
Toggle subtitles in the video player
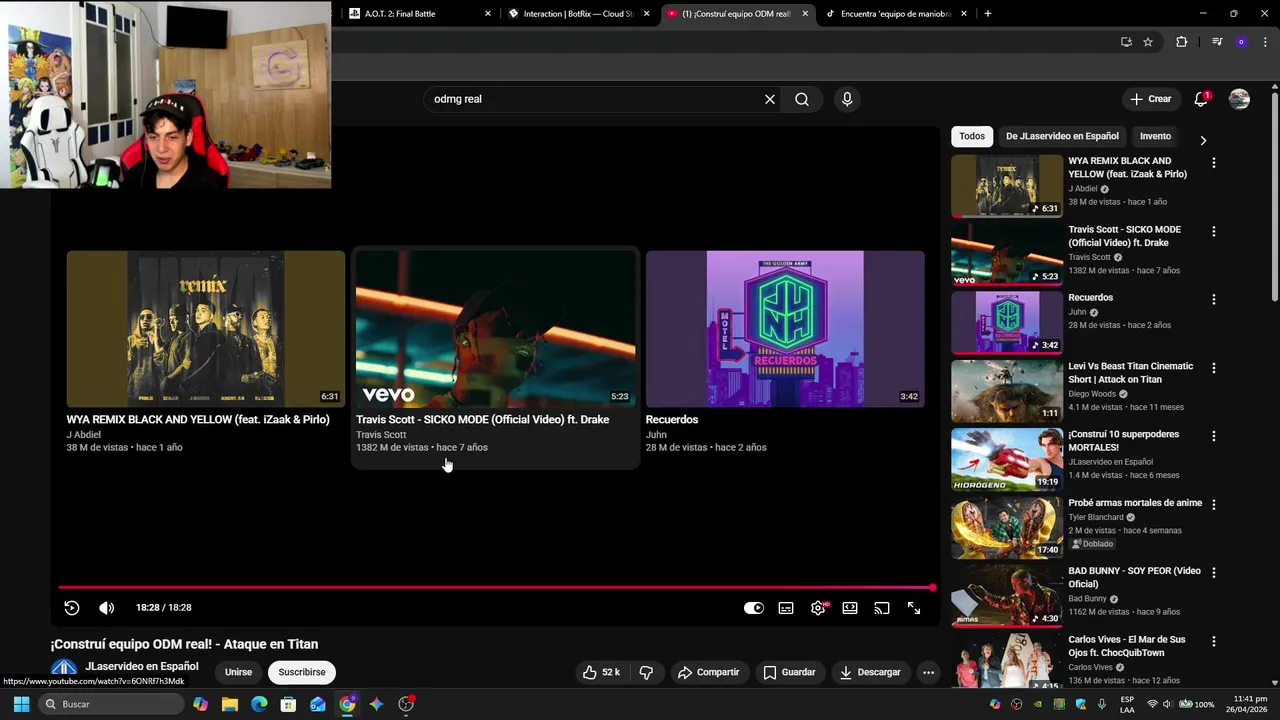pos(786,608)
